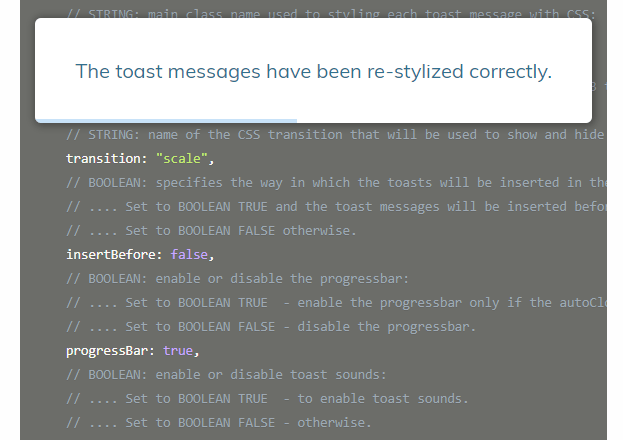Click the insertBefore property name
The height and width of the screenshot is (440, 623).
pyautogui.click(x=112, y=254)
